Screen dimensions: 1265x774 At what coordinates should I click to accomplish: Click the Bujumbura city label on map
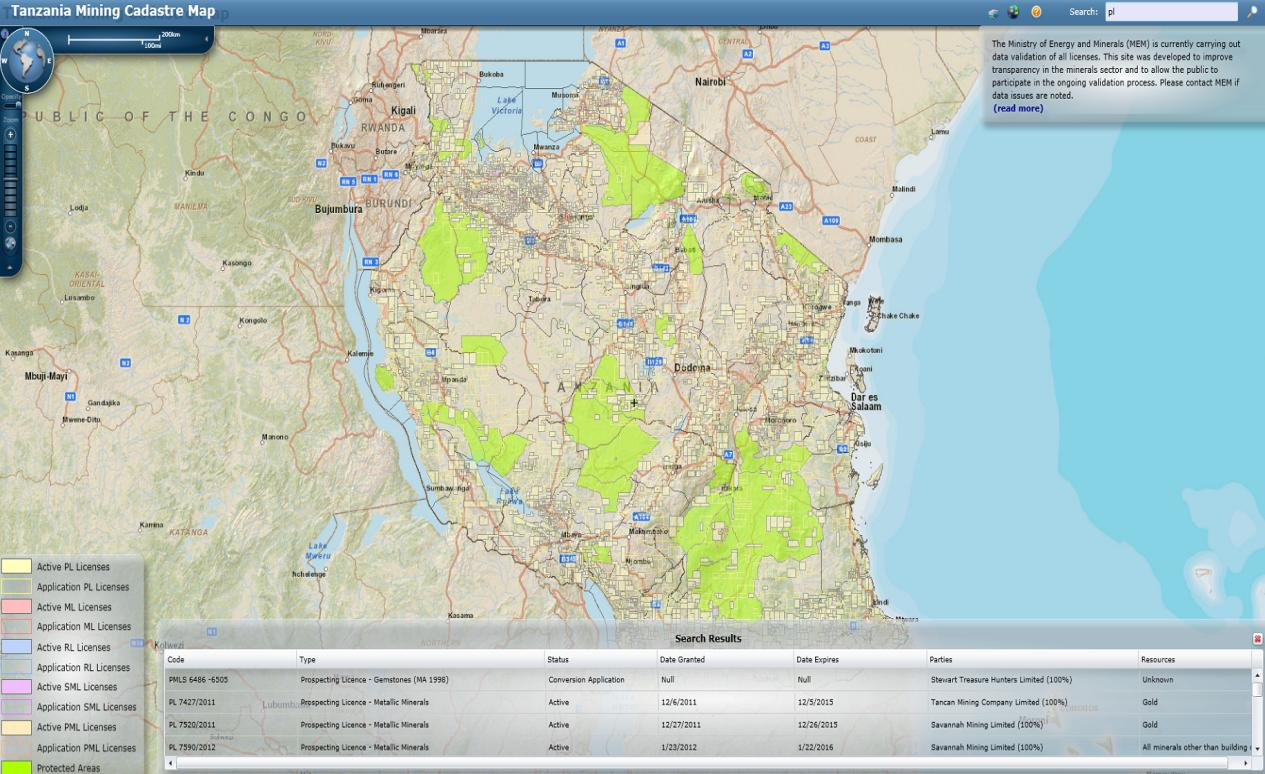(x=338, y=210)
